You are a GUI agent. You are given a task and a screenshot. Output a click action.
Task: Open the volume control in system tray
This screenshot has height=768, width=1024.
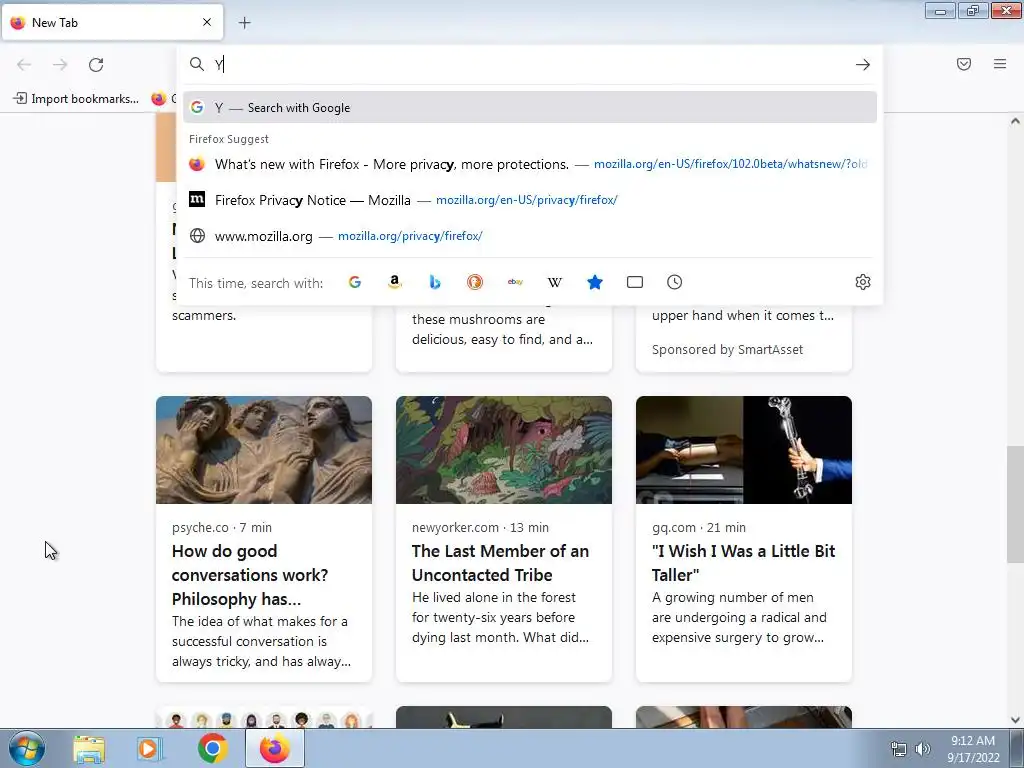922,749
